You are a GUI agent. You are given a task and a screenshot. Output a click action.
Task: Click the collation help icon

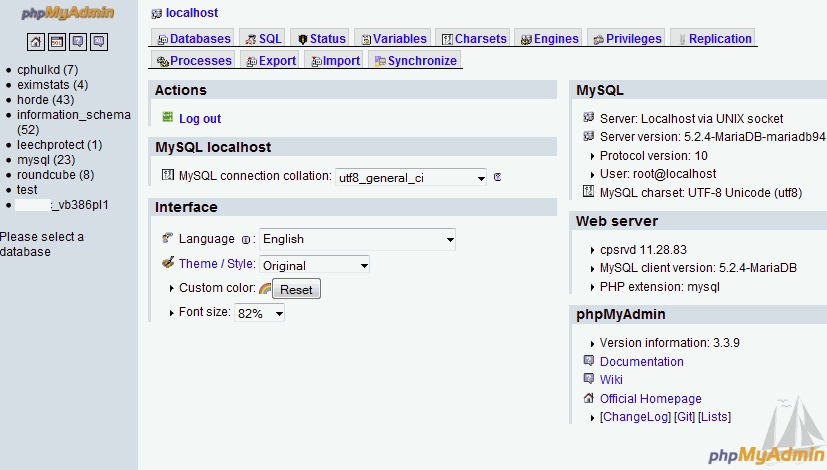tap(497, 177)
